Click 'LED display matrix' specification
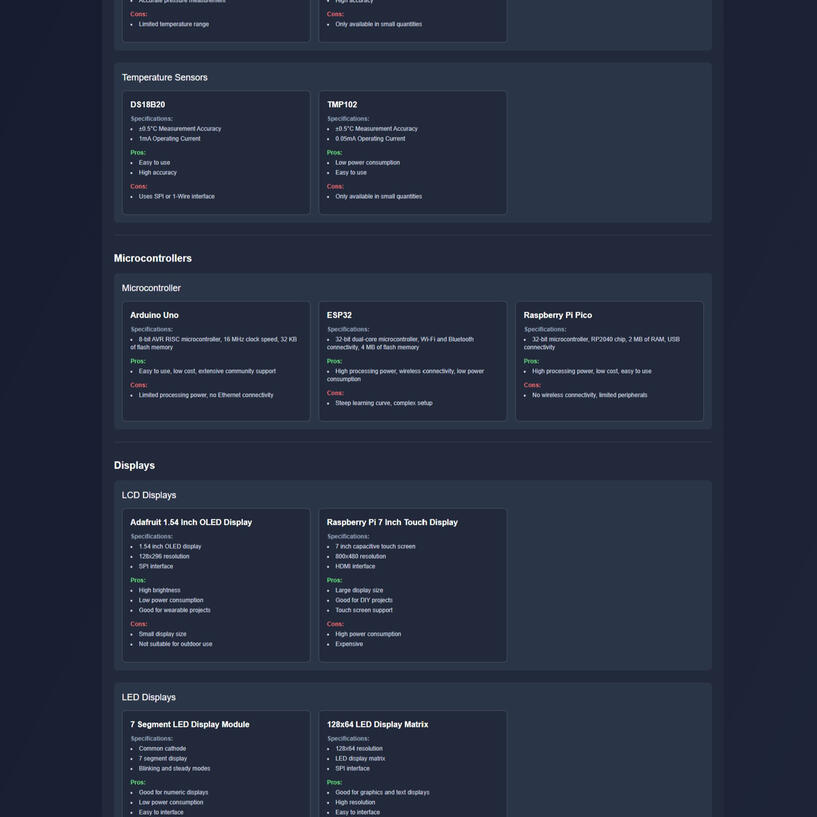Viewport: 817px width, 817px height. point(360,759)
